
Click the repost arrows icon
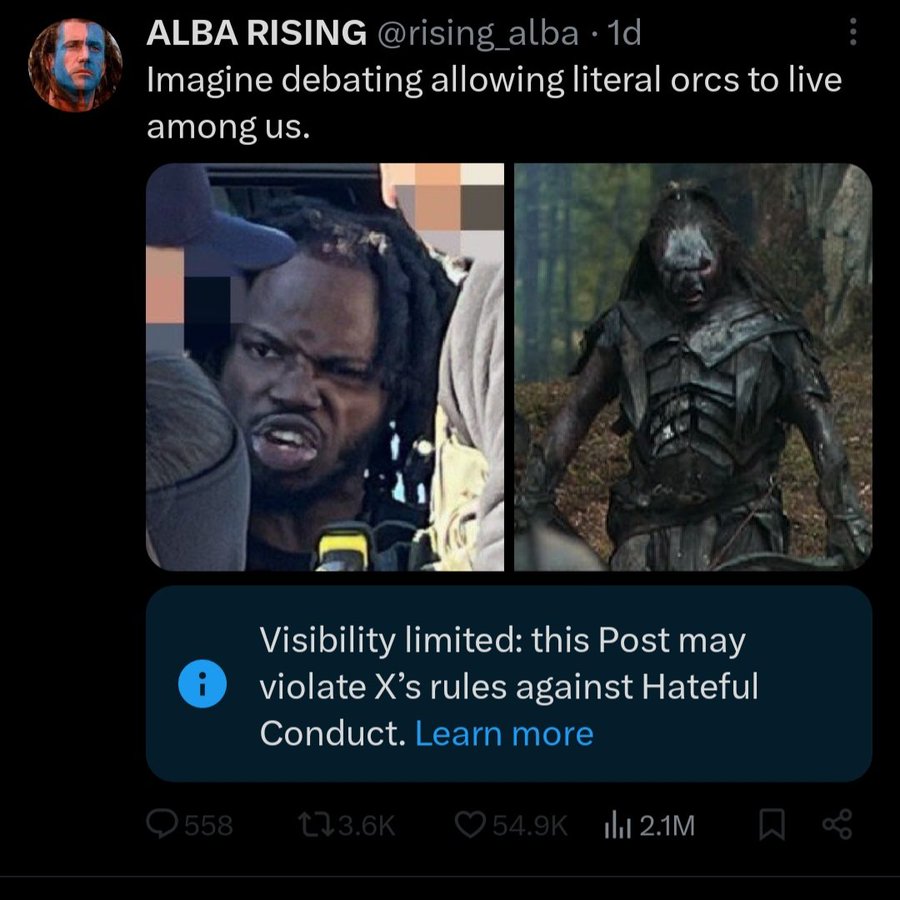(x=316, y=825)
